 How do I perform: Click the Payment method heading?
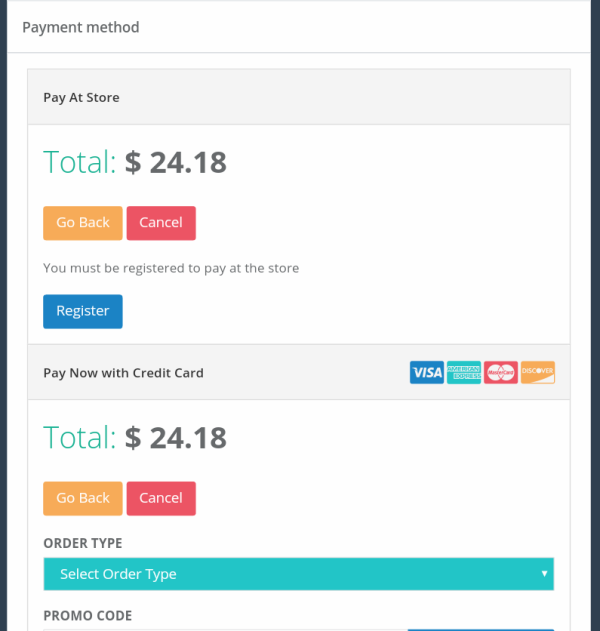tap(81, 27)
